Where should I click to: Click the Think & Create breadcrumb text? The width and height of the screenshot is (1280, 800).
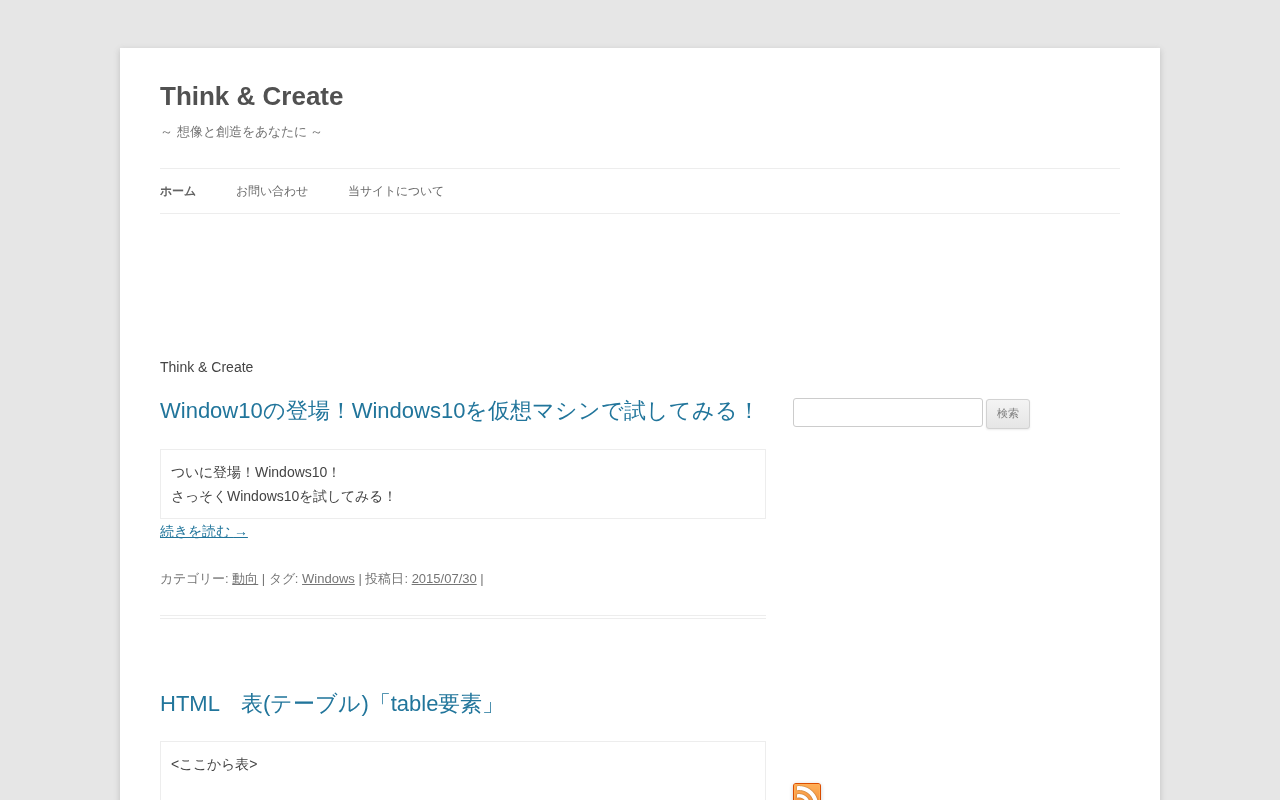(207, 367)
